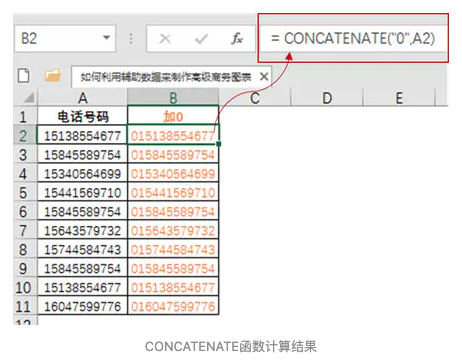Click the cancel X icon in formula bar
Image resolution: width=462 pixels, height=361 pixels.
[165, 39]
